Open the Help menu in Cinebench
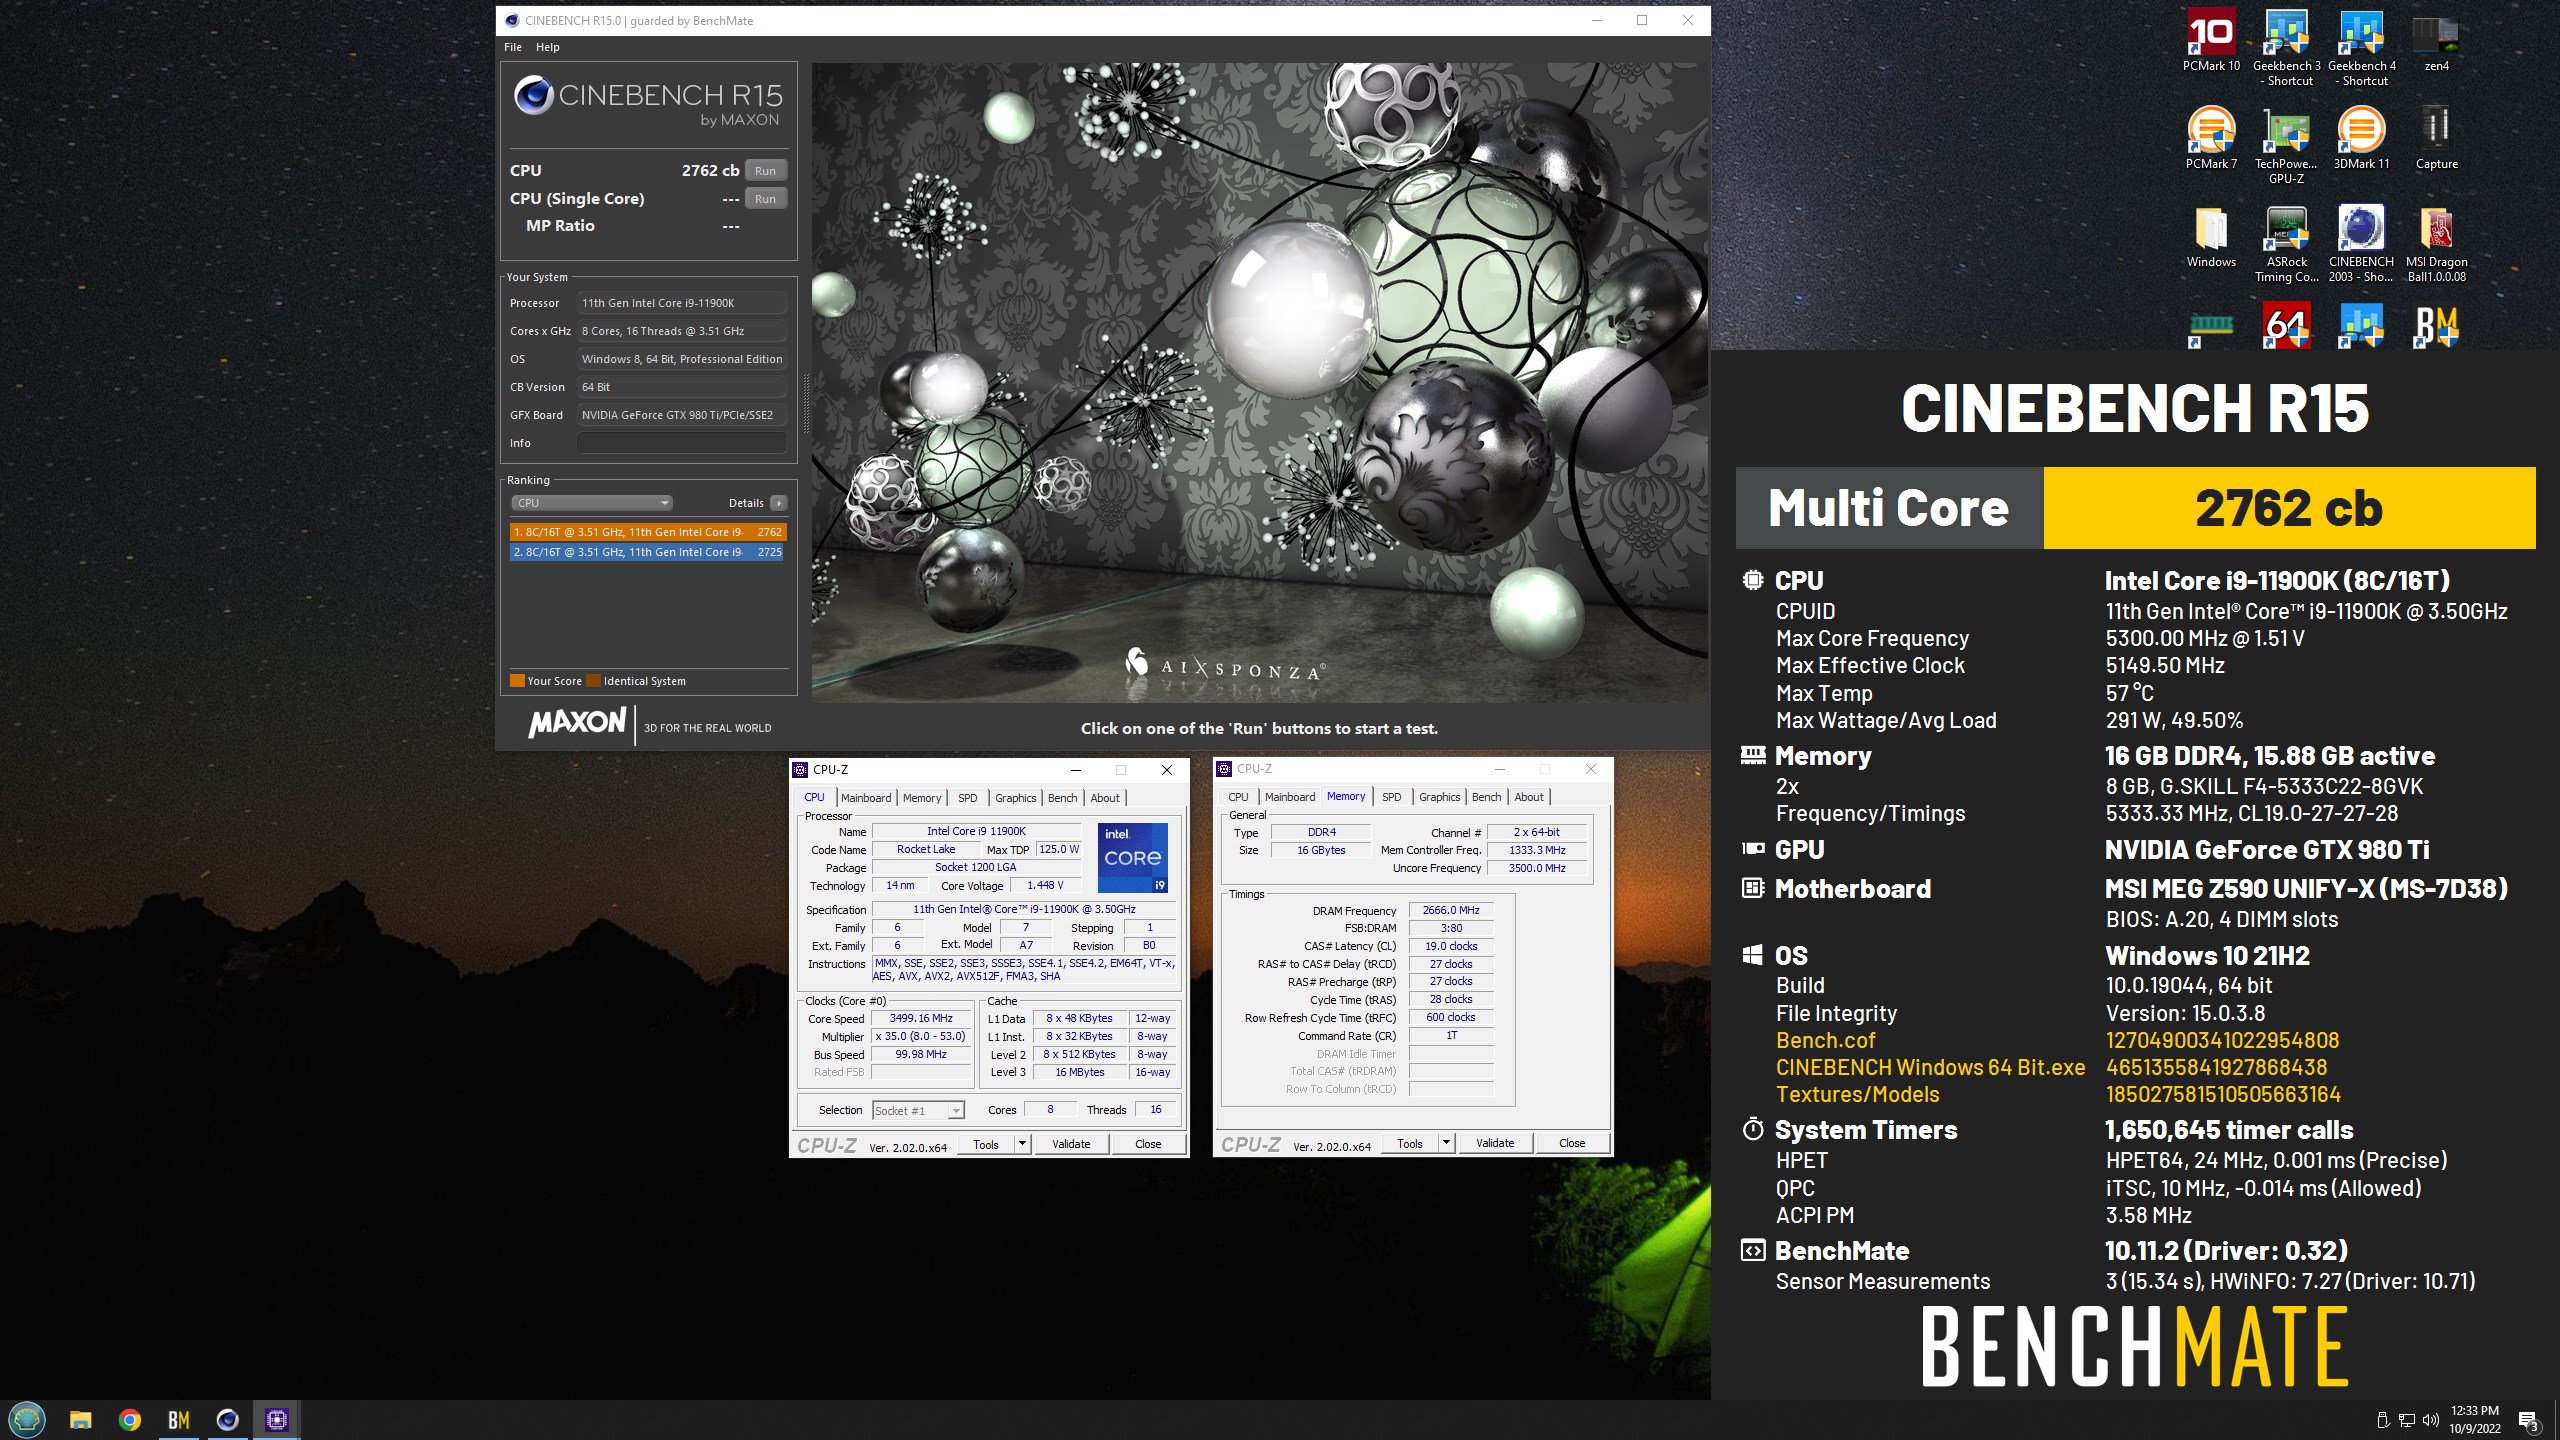2560x1440 pixels. [547, 47]
